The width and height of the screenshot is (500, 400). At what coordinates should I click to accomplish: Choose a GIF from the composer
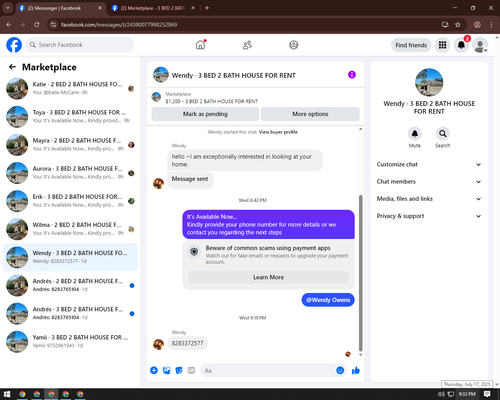191,370
